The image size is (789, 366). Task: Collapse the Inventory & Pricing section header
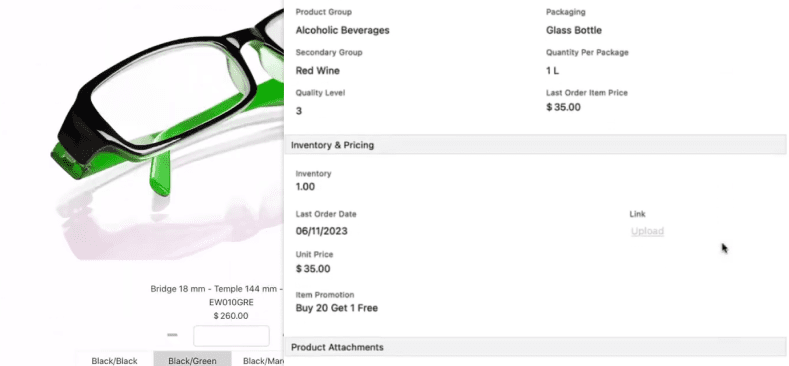point(534,145)
